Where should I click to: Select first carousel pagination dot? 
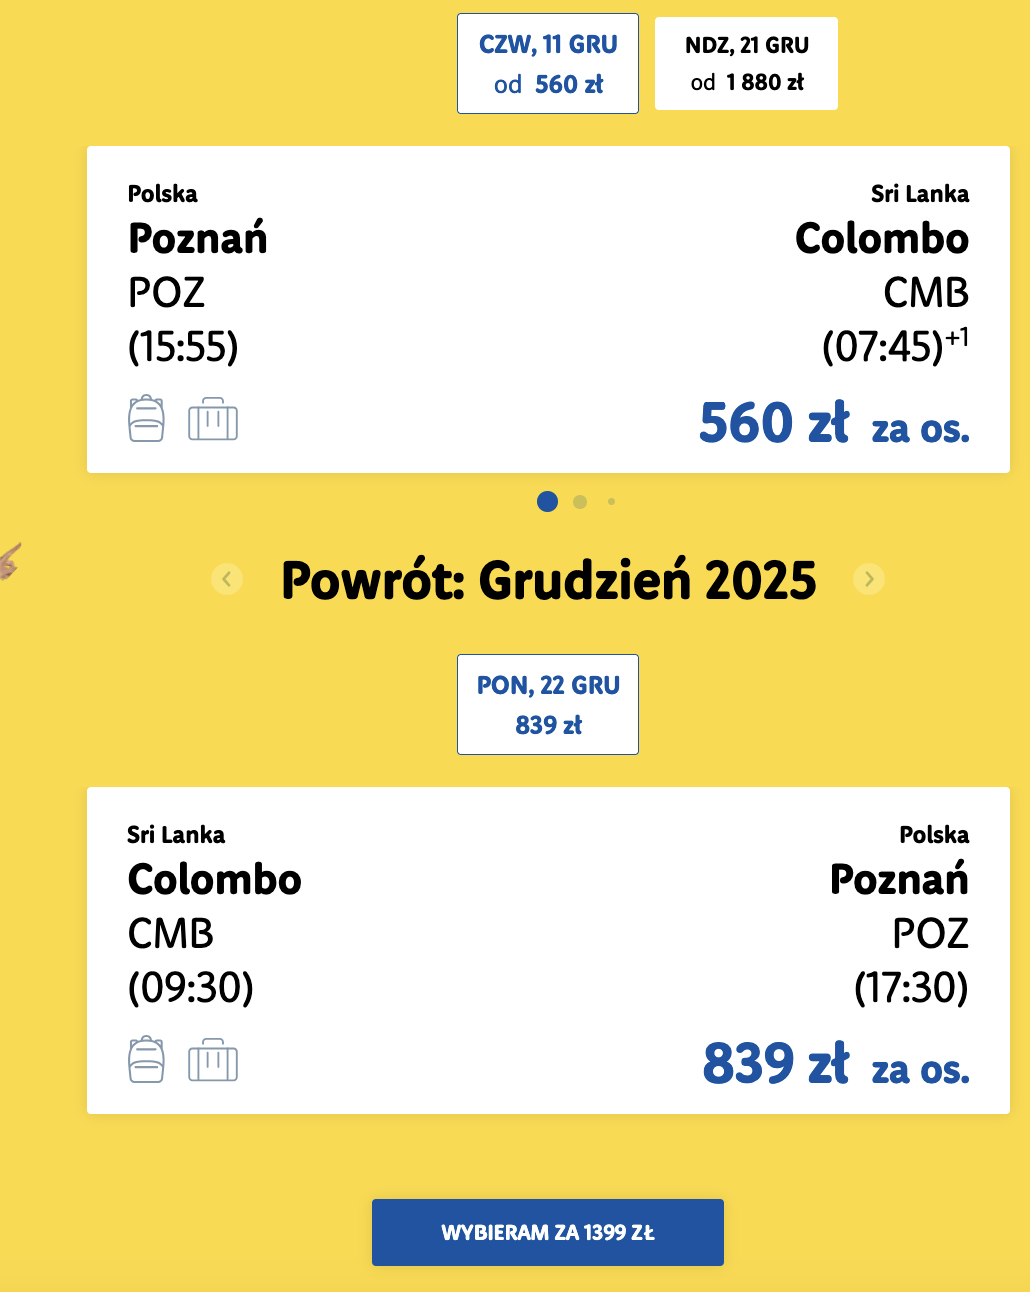[547, 502]
